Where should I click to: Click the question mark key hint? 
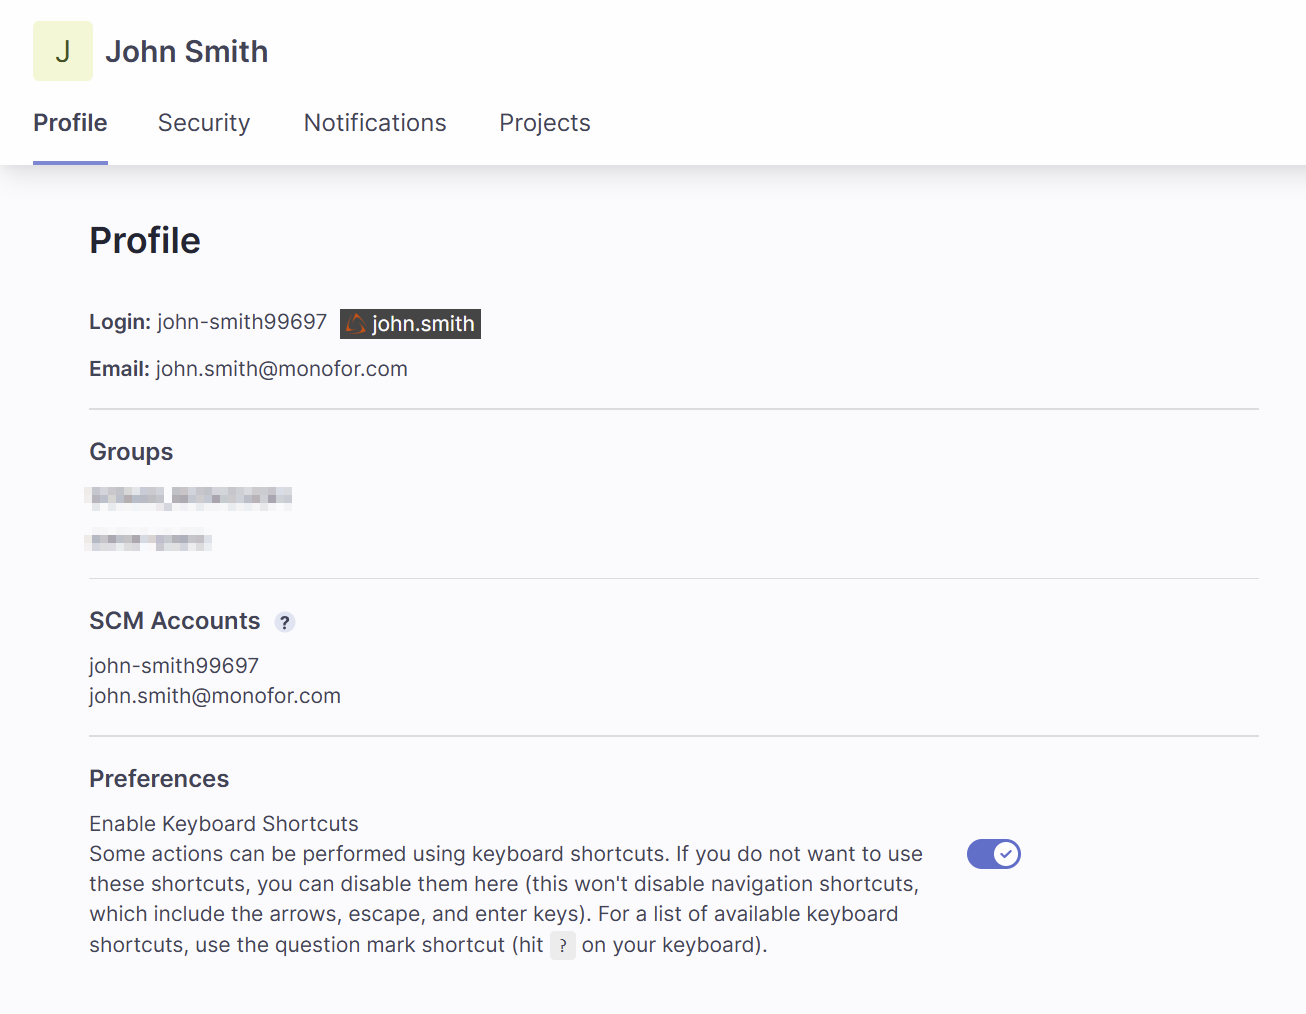click(x=563, y=945)
